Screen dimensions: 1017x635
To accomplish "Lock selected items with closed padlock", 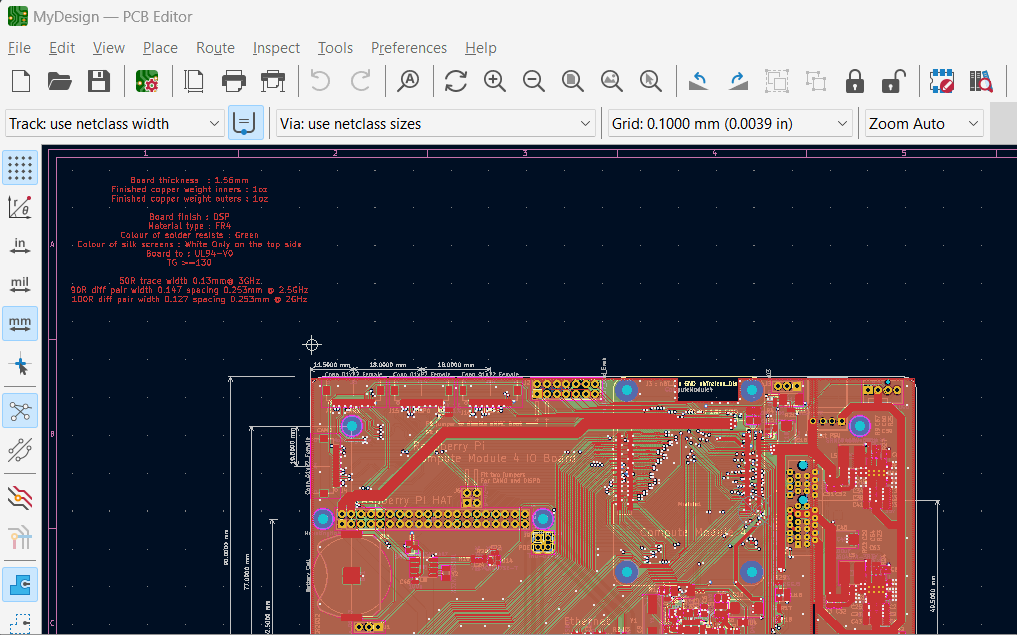I will [x=855, y=82].
